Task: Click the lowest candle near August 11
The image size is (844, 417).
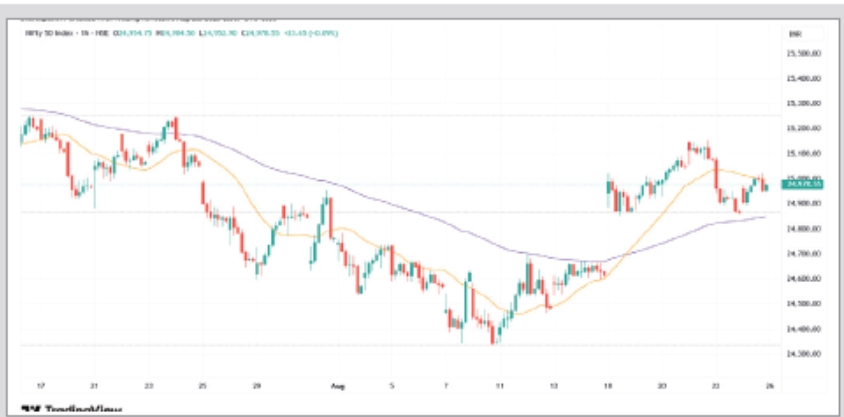Action: 493,335
